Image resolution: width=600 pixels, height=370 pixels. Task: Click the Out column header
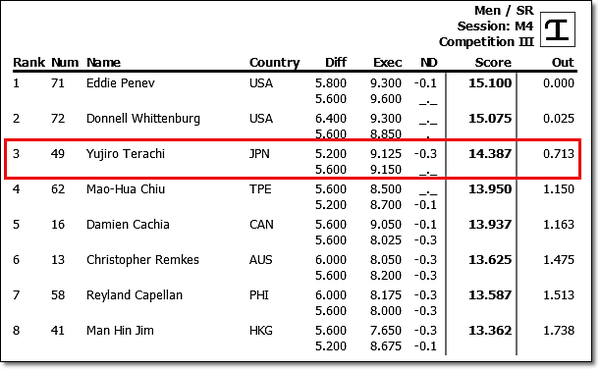(x=563, y=63)
